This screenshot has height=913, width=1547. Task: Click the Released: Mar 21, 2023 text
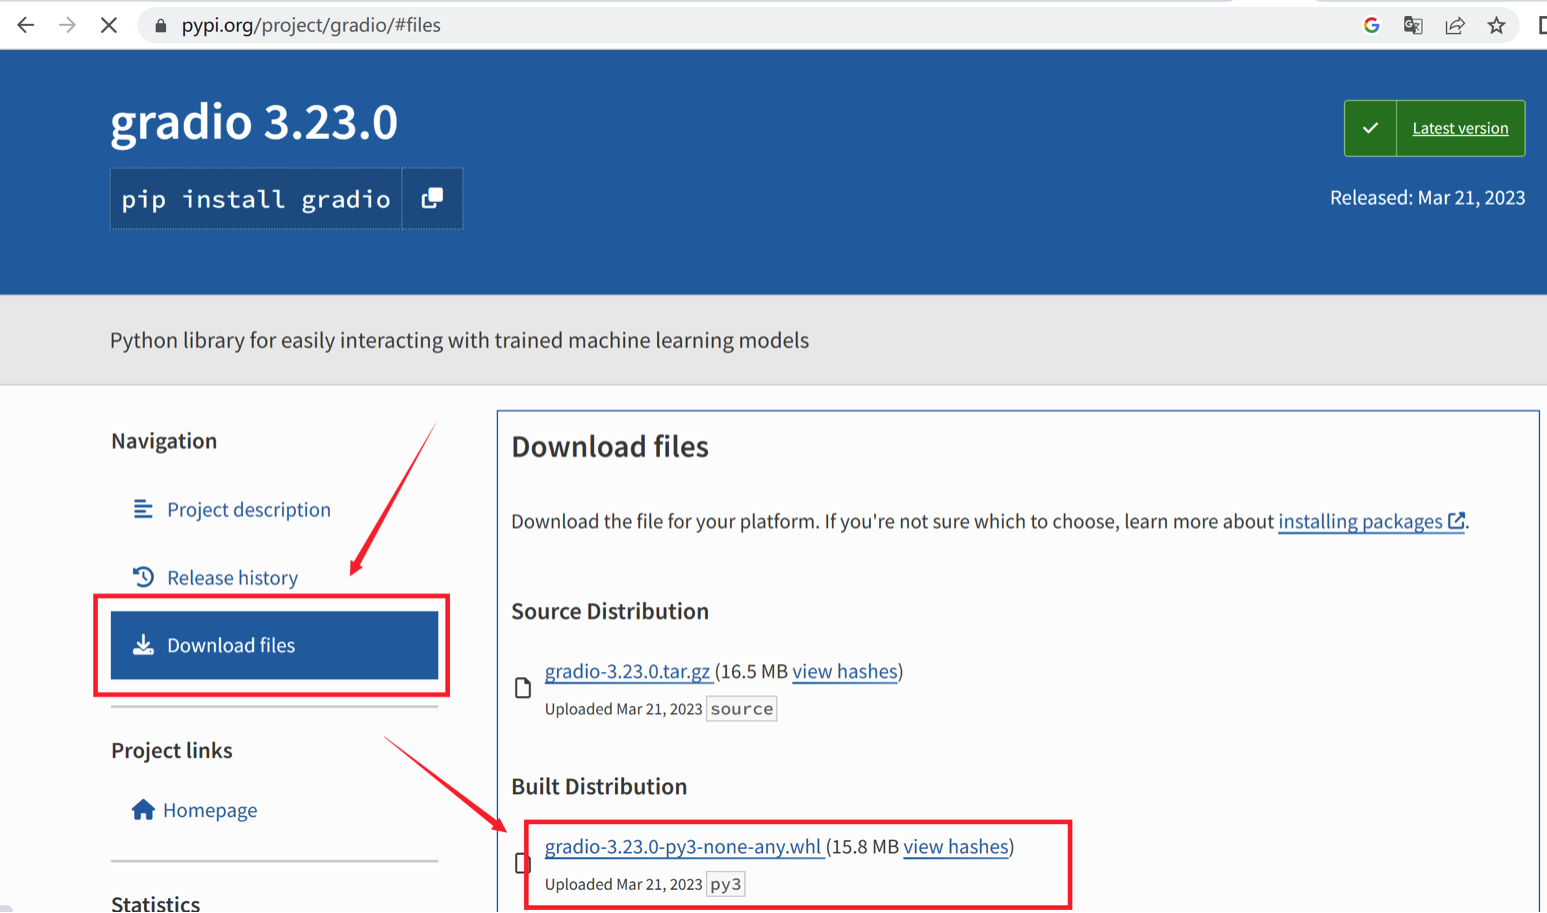(1427, 197)
